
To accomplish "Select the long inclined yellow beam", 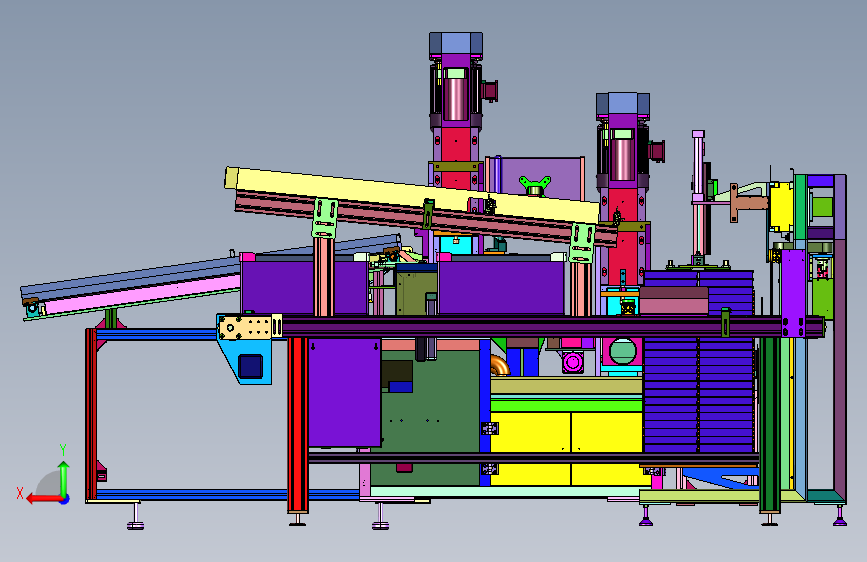I will point(412,194).
